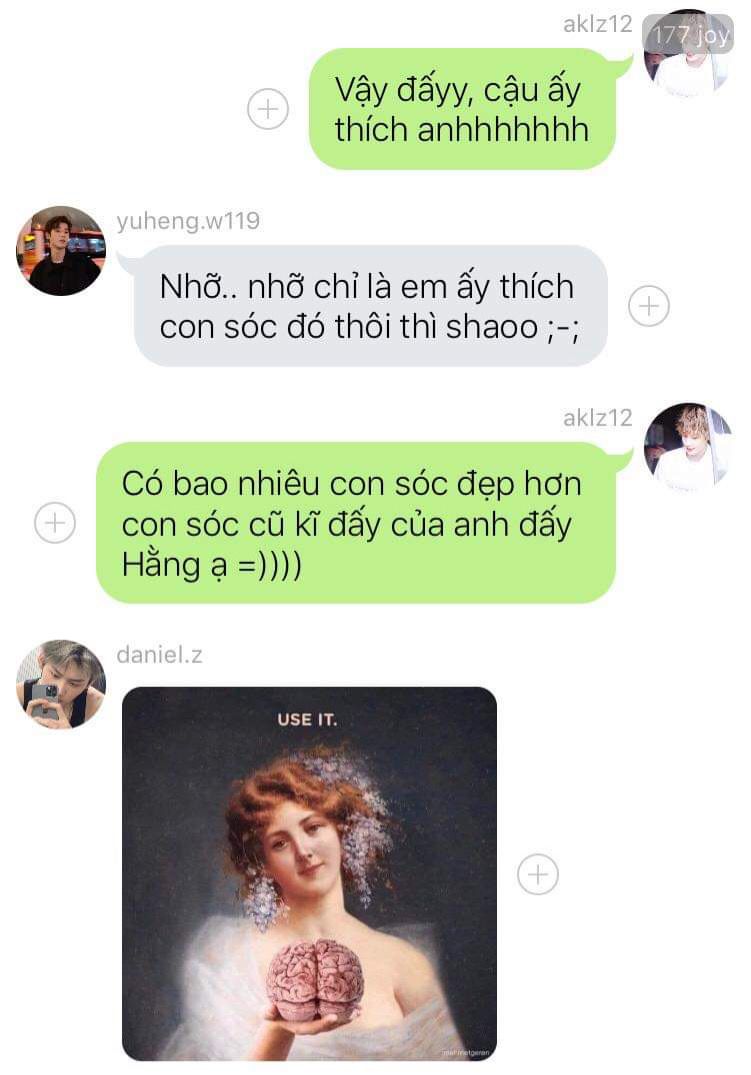Click the top aklz12 username label

coord(597,24)
